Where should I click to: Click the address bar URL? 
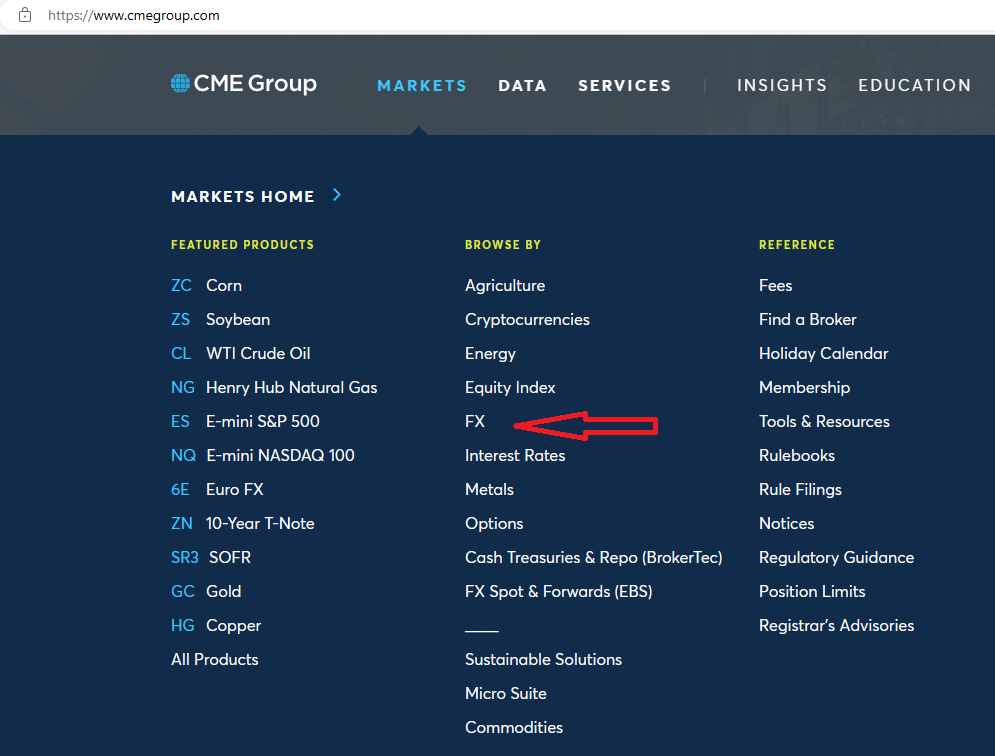pos(134,15)
